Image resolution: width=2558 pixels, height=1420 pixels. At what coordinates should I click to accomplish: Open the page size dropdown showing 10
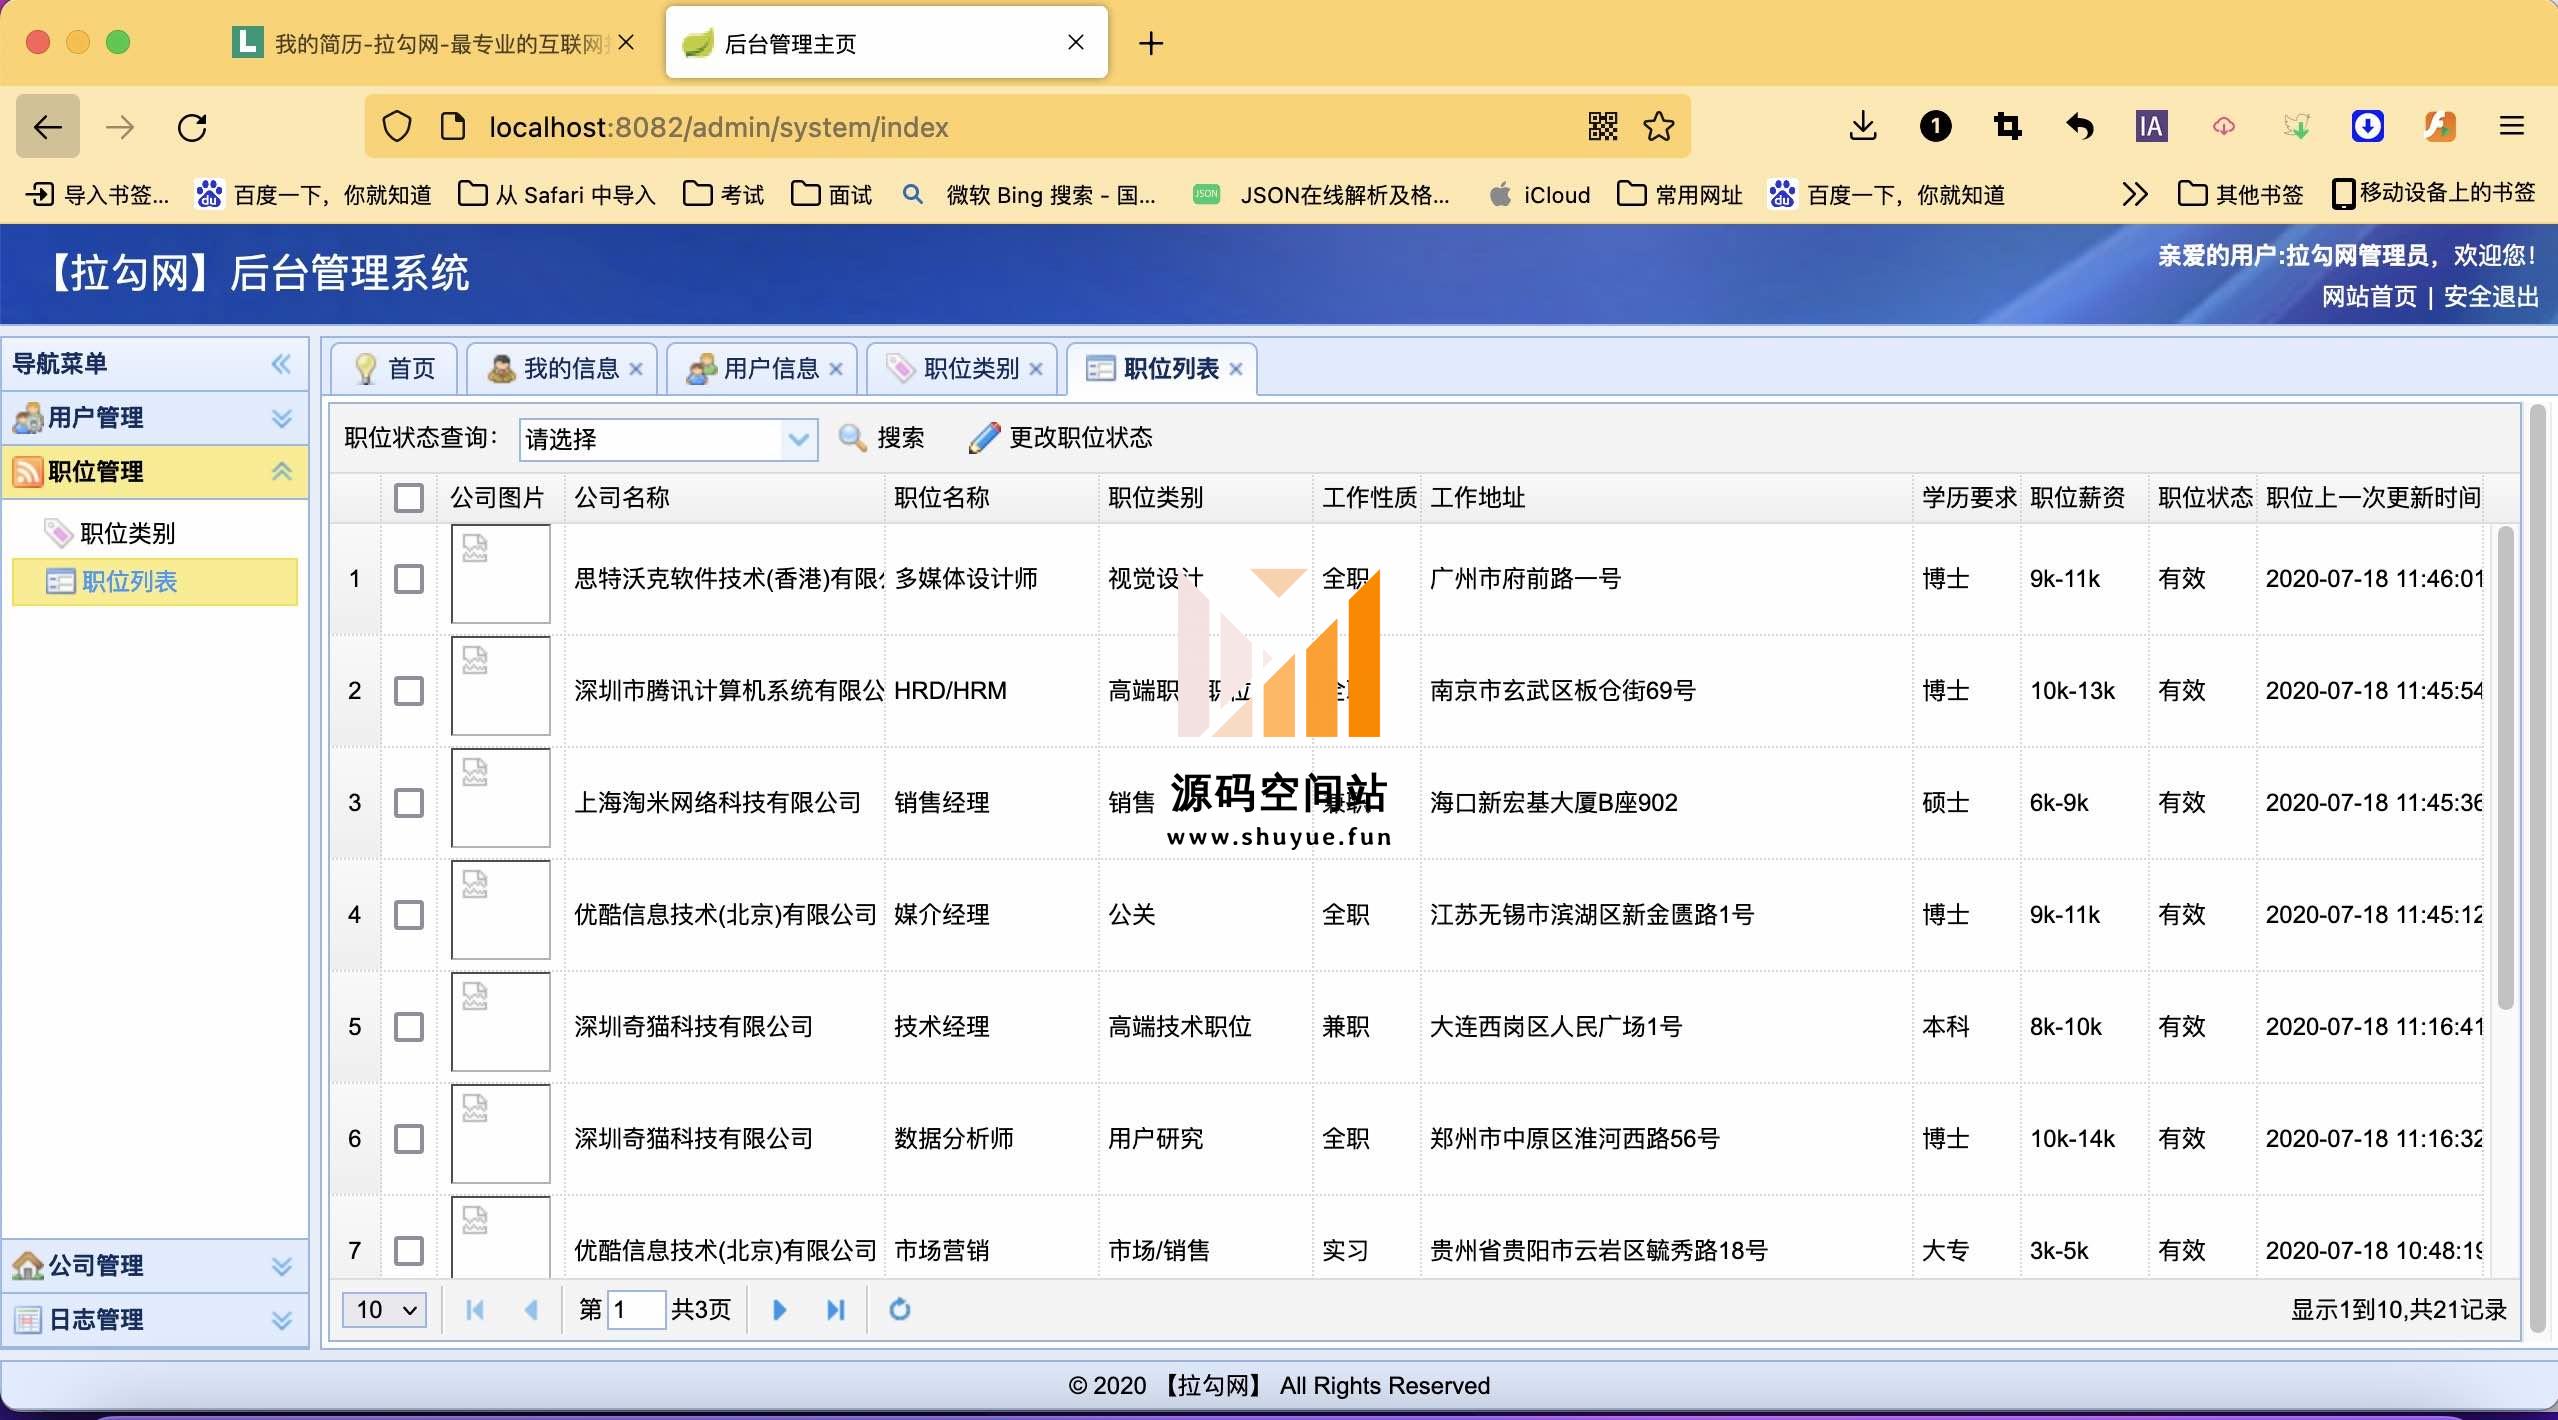tap(385, 1309)
